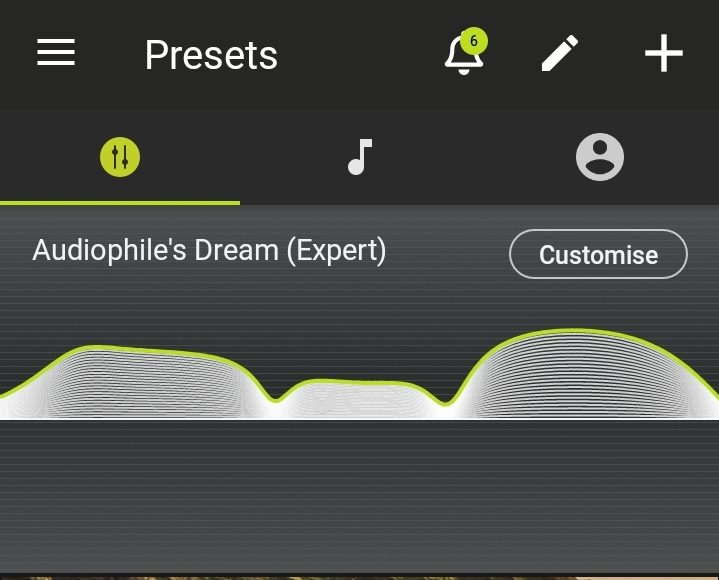Image resolution: width=719 pixels, height=580 pixels.
Task: Open the hamburger navigation menu
Action: point(56,52)
